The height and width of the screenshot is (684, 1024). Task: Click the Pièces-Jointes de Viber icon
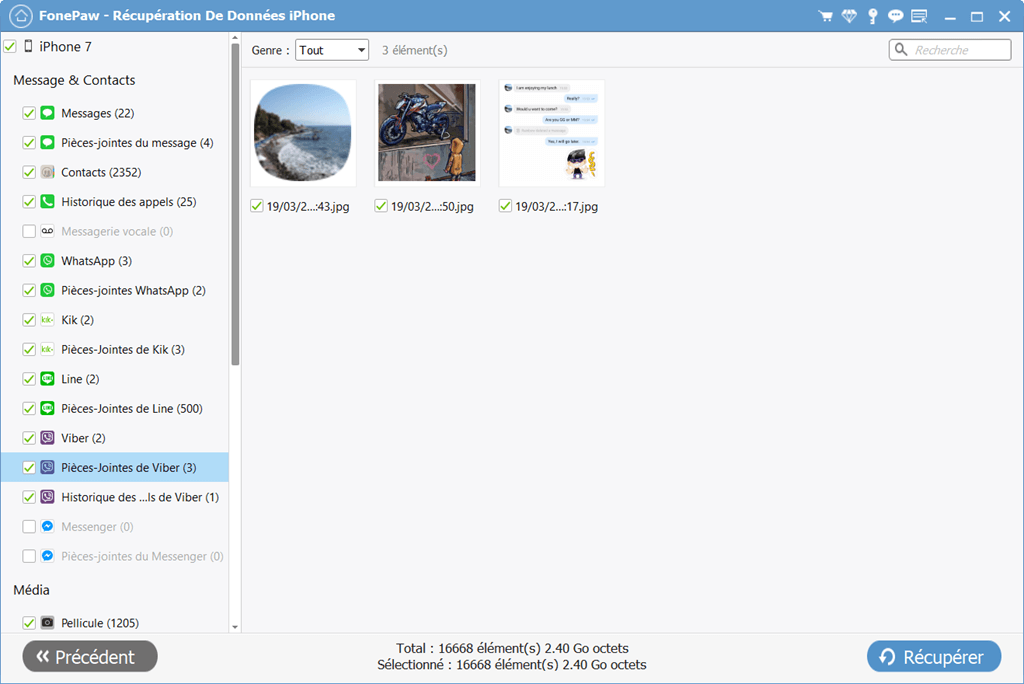[47, 467]
